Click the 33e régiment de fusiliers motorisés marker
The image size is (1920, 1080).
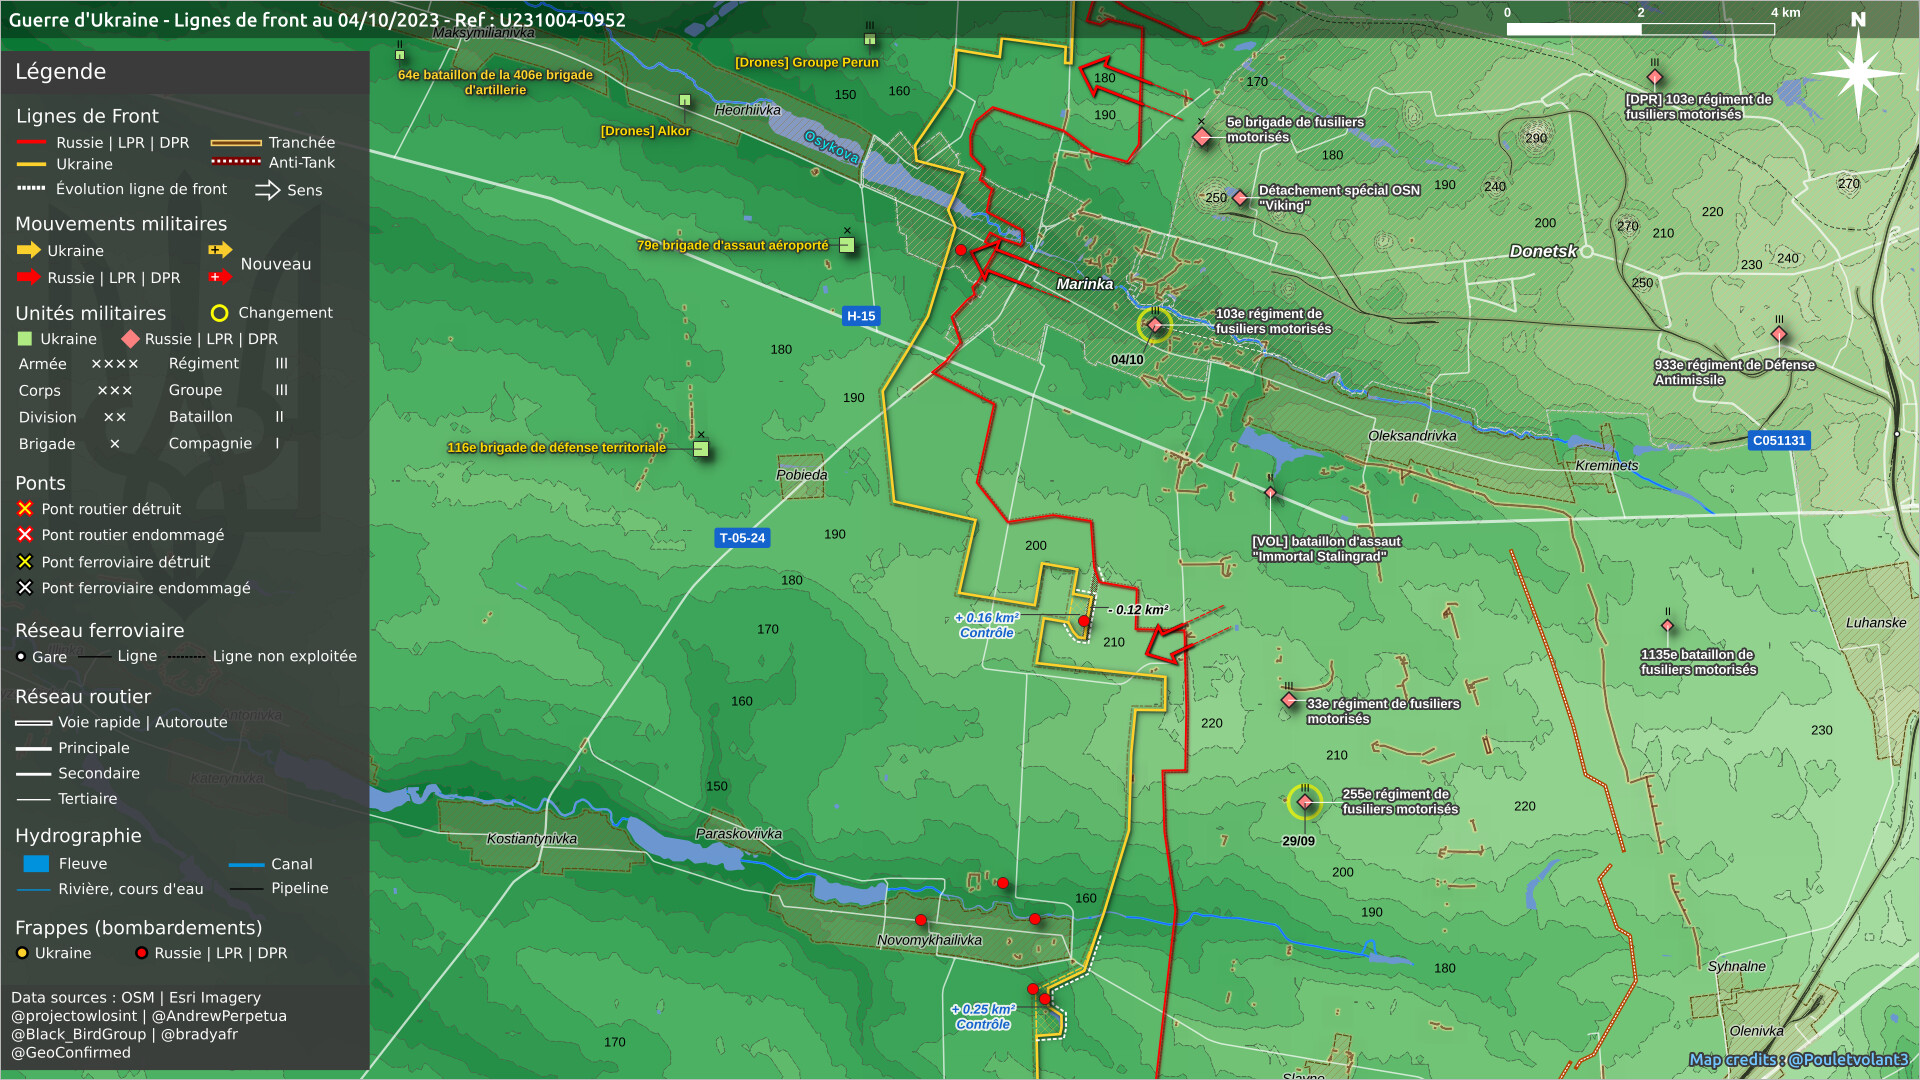1289,700
